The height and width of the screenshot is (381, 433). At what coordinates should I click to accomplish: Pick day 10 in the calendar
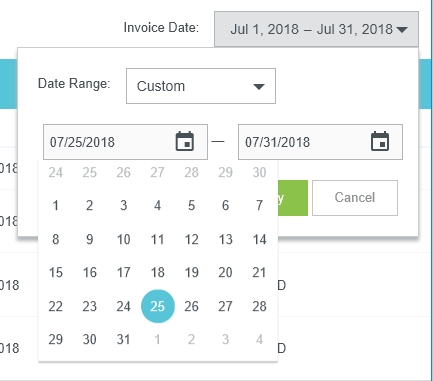coord(123,239)
